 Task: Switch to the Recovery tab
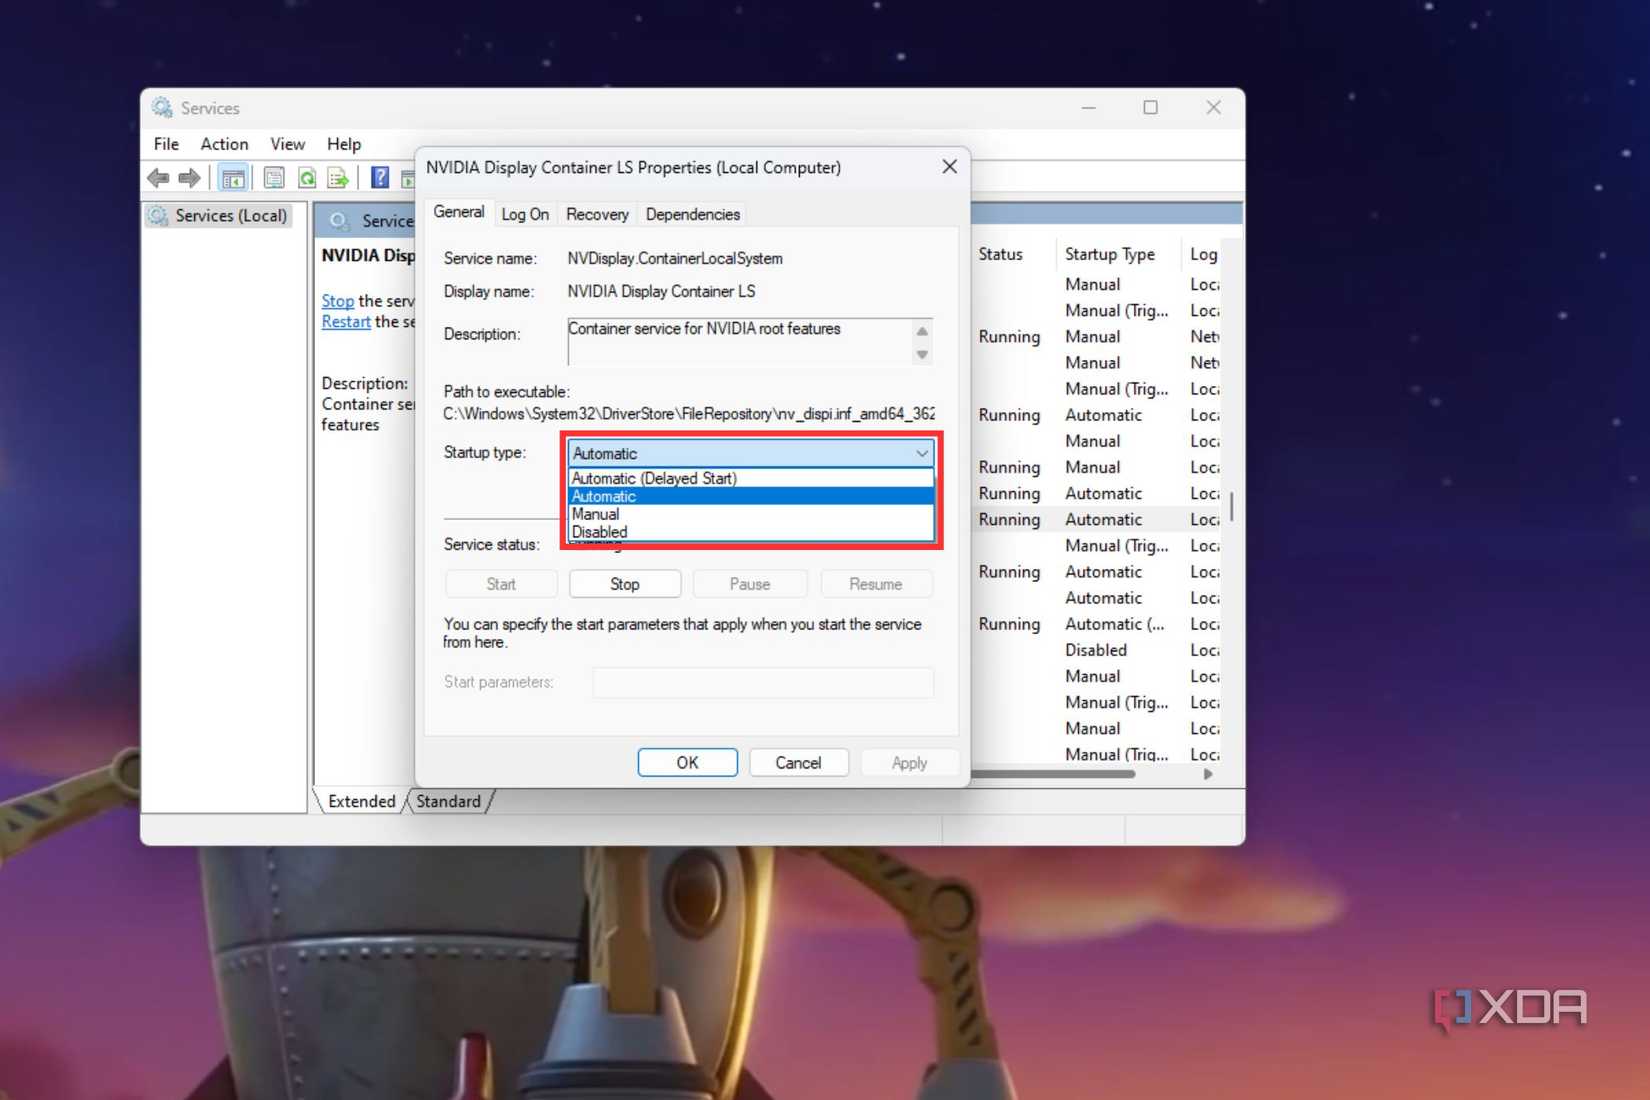[596, 213]
